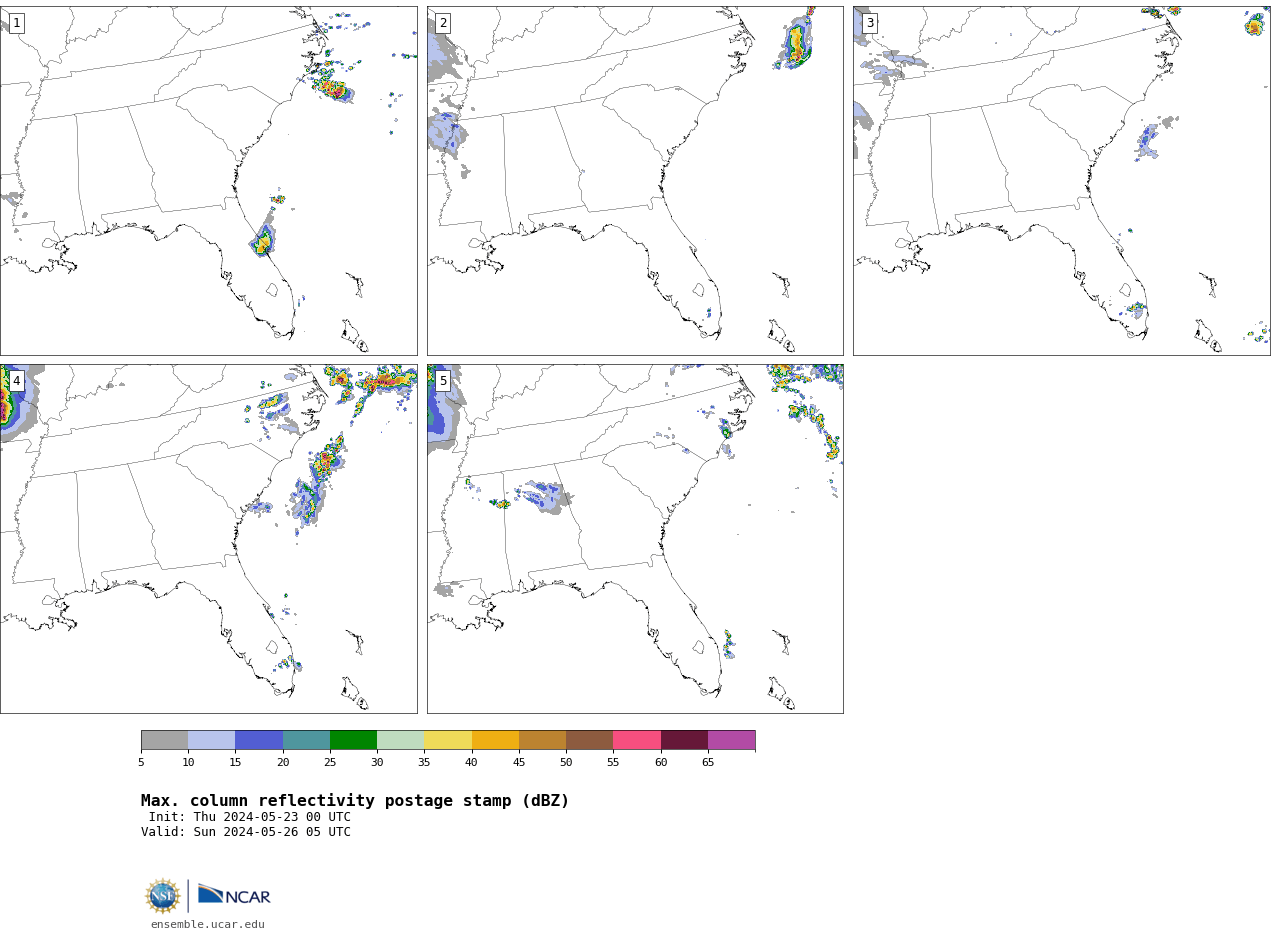
Task: Click the colorbar tick label '5'
Action: point(141,763)
